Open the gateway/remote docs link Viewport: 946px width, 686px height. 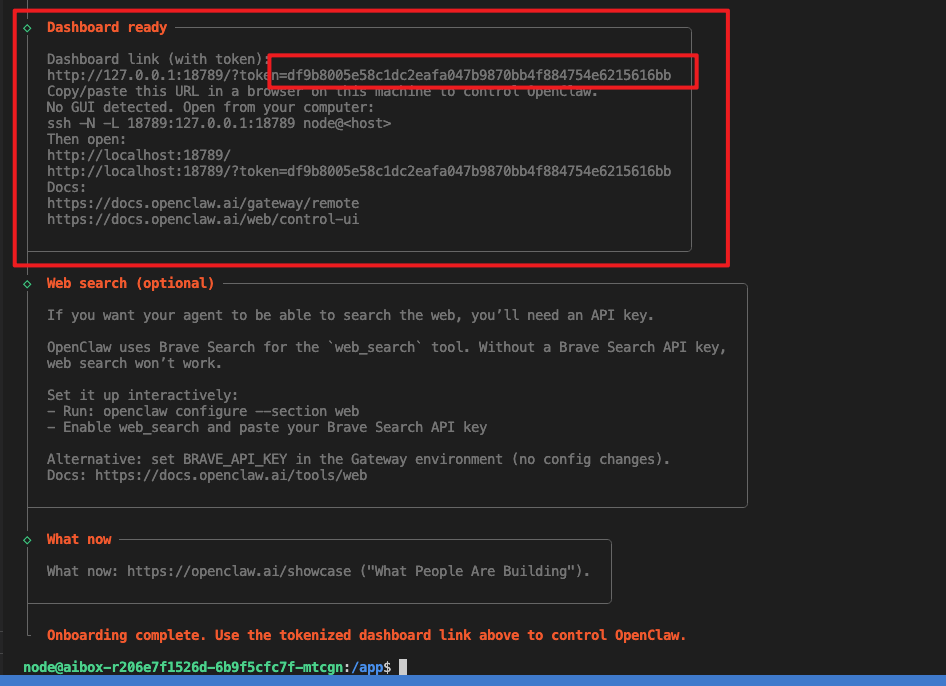[202, 203]
